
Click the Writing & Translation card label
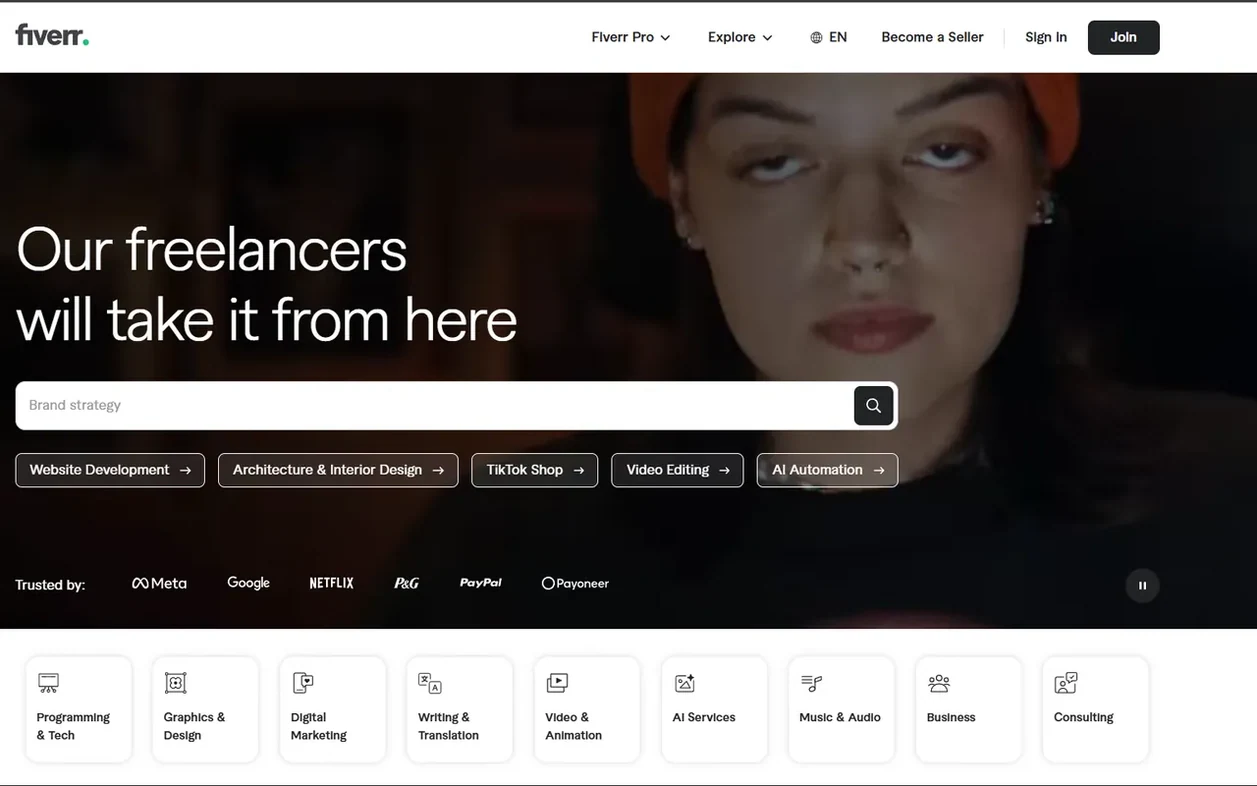point(448,726)
